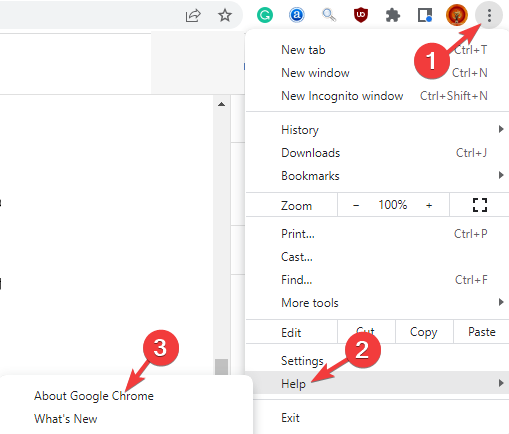Click the Share this page icon

pyautogui.click(x=193, y=15)
